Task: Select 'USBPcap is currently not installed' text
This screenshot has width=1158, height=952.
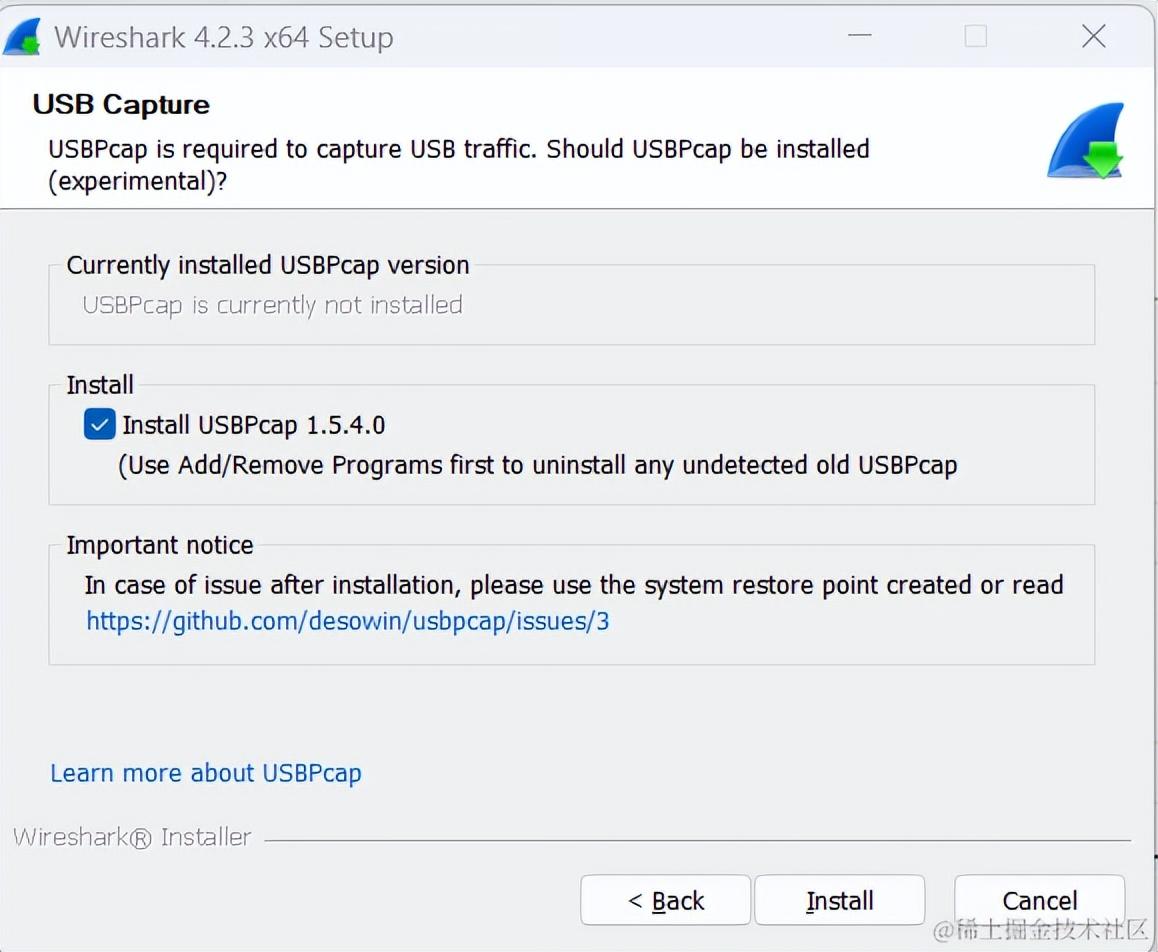Action: (x=273, y=305)
